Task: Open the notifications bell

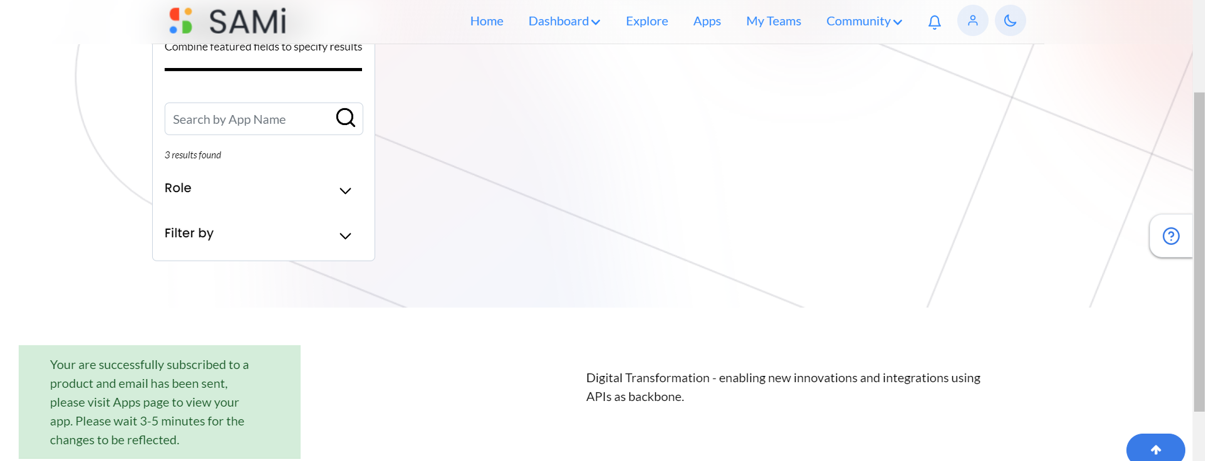Action: click(x=934, y=21)
